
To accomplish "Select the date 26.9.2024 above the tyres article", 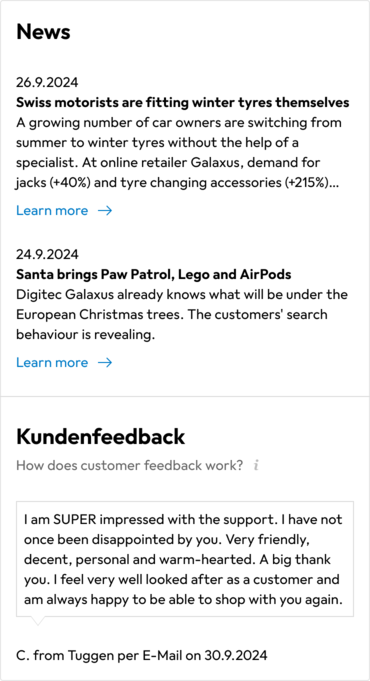I will tap(47, 82).
